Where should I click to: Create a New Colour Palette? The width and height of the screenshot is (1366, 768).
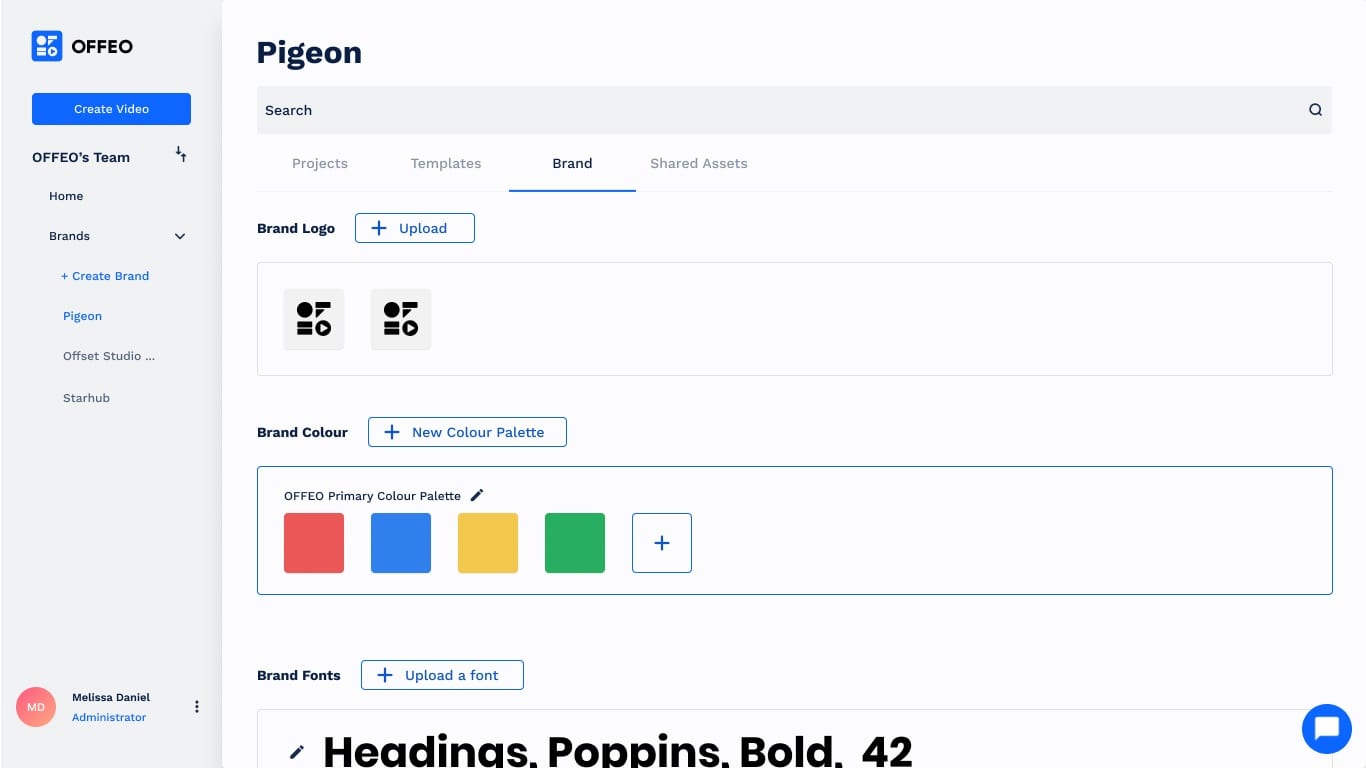pyautogui.click(x=467, y=432)
